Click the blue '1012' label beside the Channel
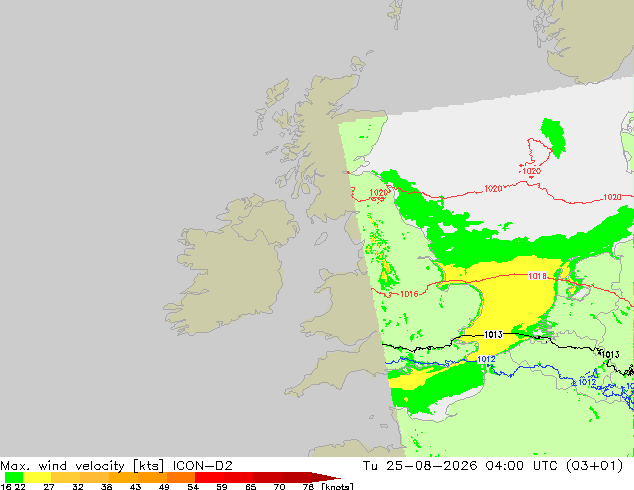 486,359
